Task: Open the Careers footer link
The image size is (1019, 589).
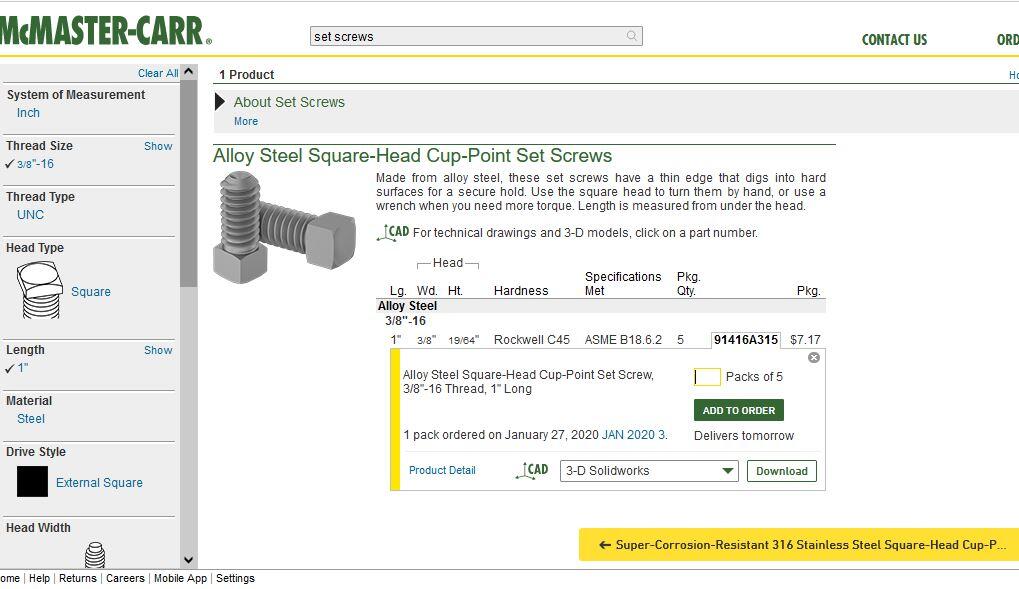Action: (125, 578)
